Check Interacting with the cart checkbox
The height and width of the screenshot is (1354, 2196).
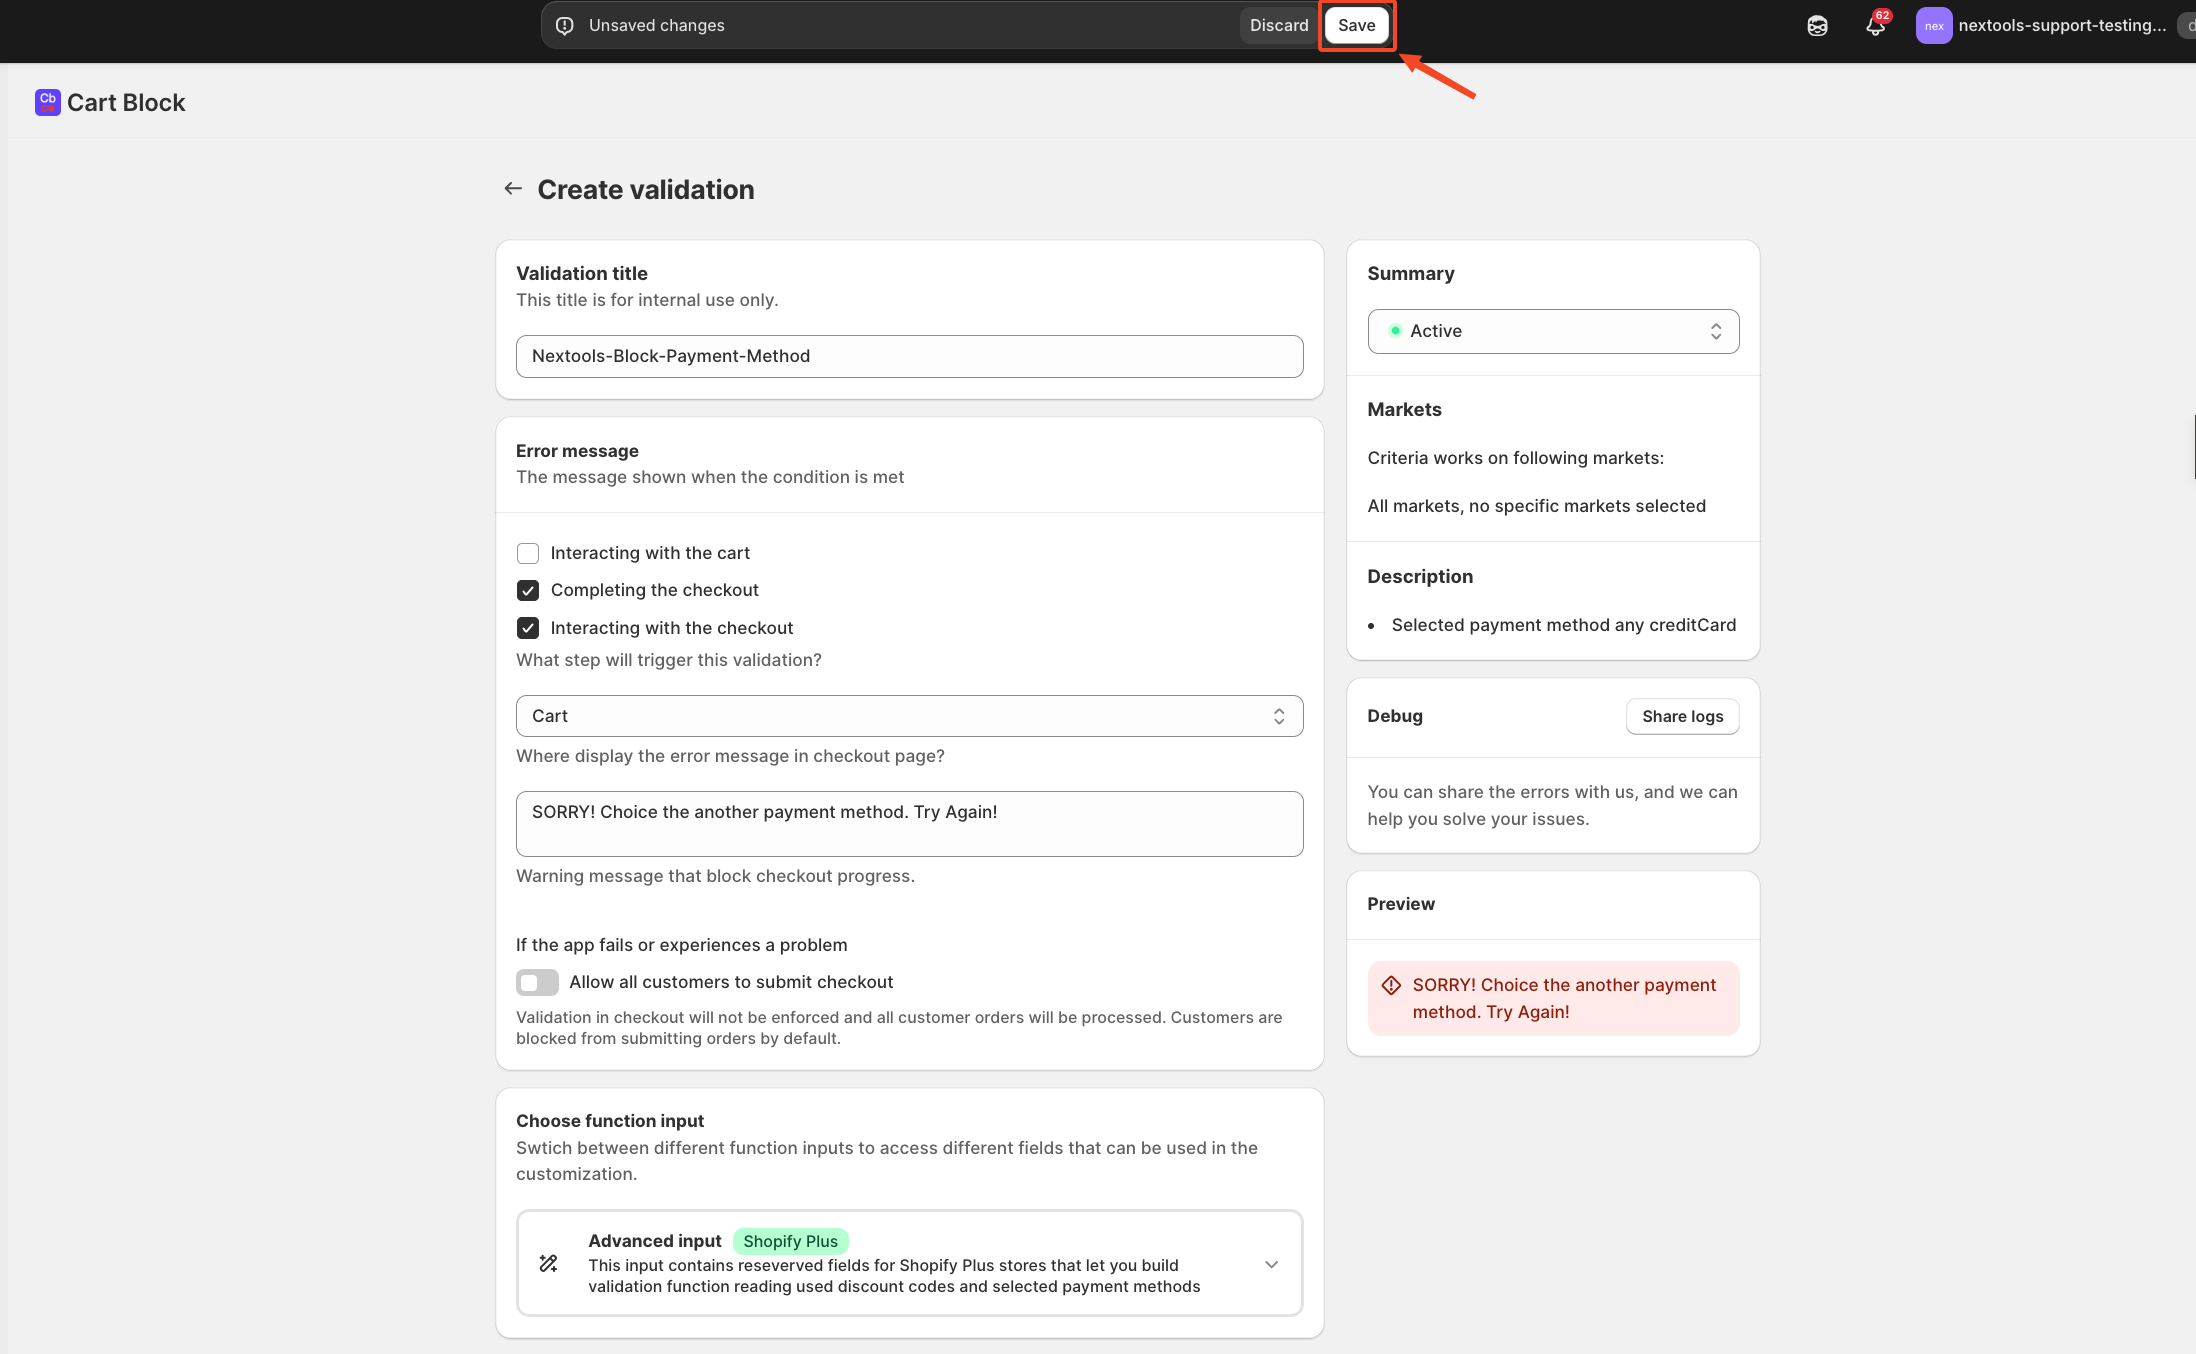pyautogui.click(x=528, y=553)
